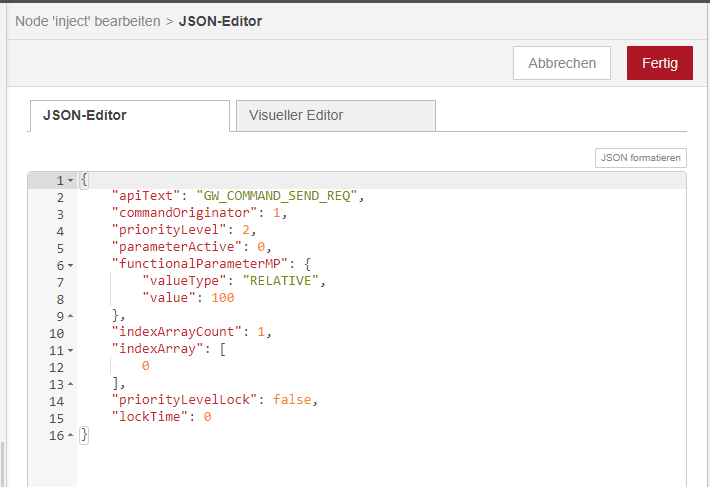Click the opening brace on line 1

click(84, 180)
